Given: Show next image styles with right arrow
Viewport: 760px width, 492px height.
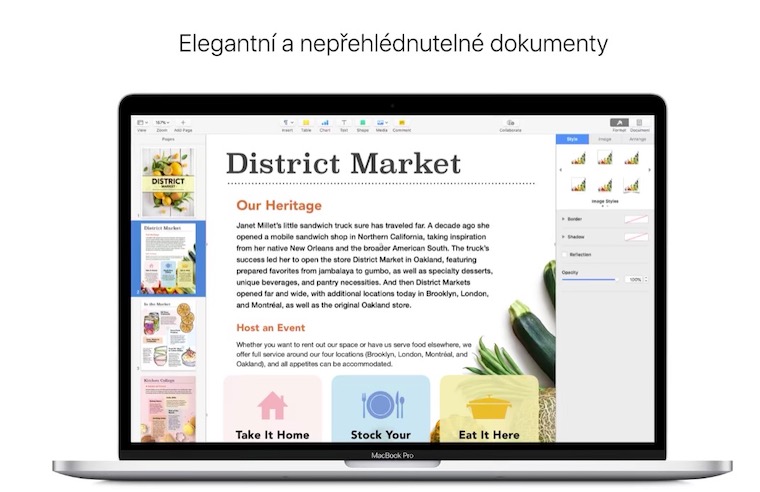Looking at the screenshot, I should [x=649, y=170].
